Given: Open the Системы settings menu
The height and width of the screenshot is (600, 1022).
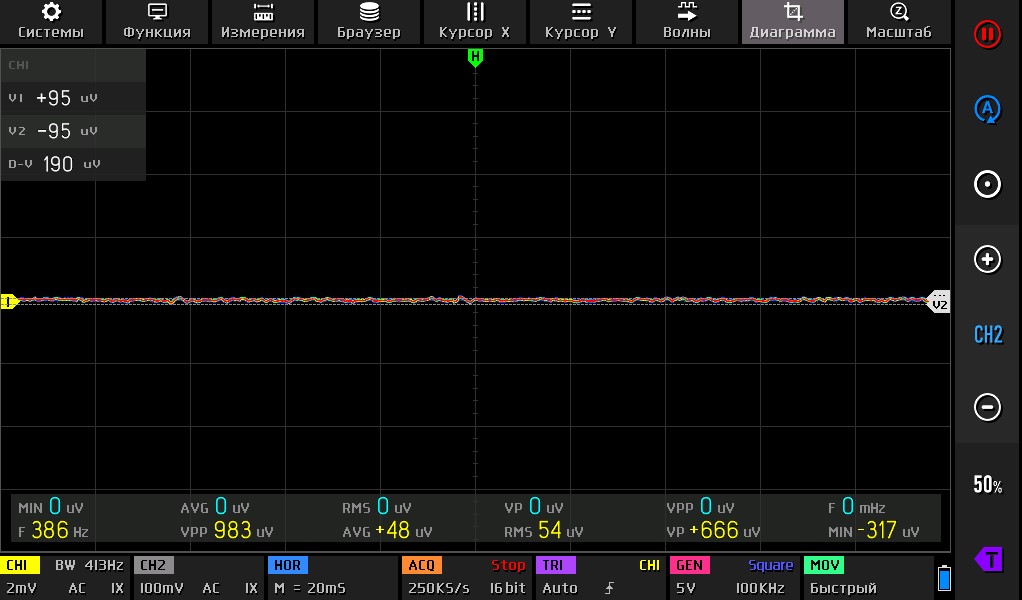Looking at the screenshot, I should 51,21.
